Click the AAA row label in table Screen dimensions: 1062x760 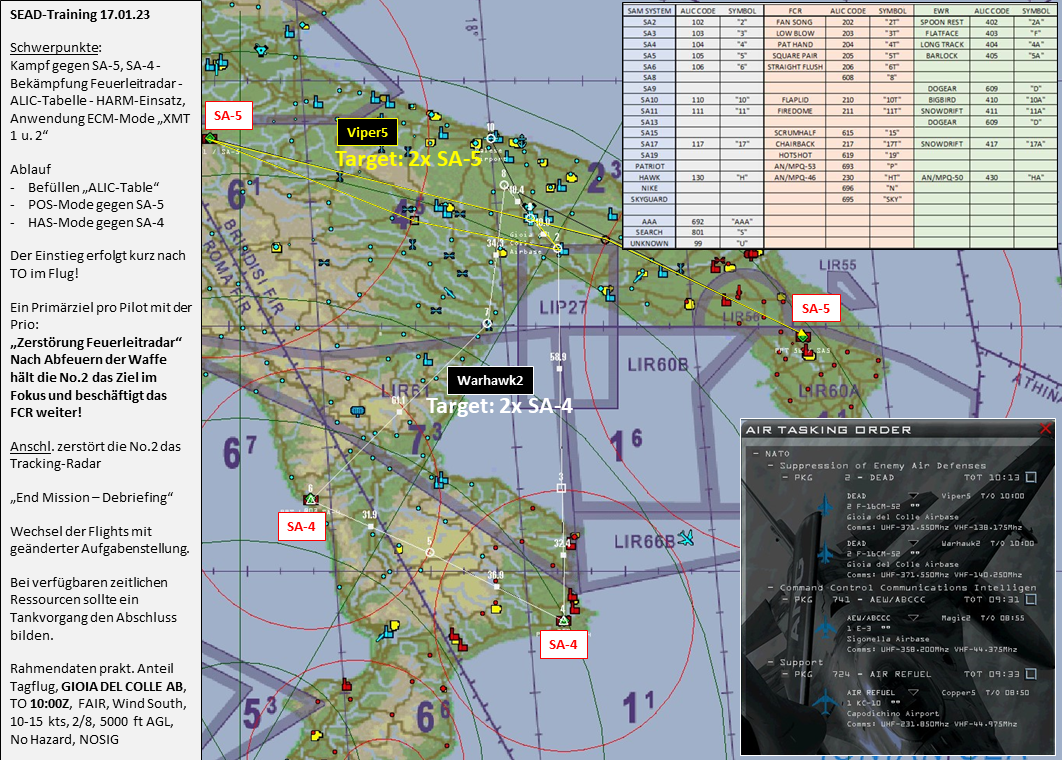click(x=649, y=221)
